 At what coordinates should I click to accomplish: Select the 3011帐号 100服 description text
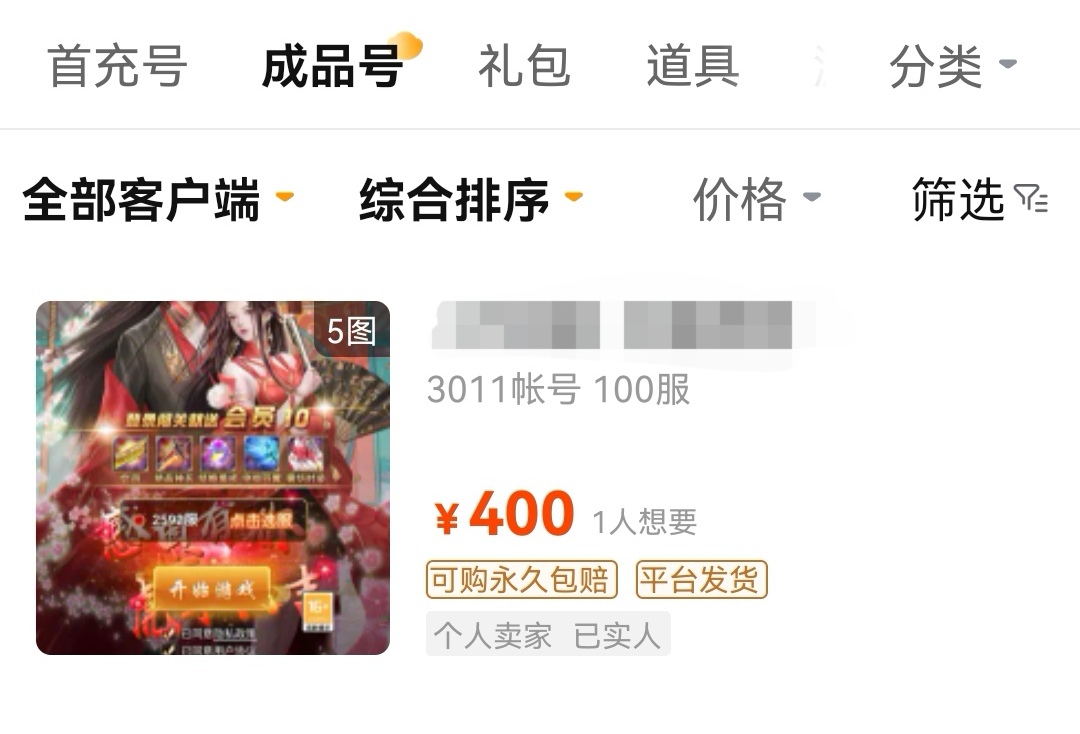[558, 390]
